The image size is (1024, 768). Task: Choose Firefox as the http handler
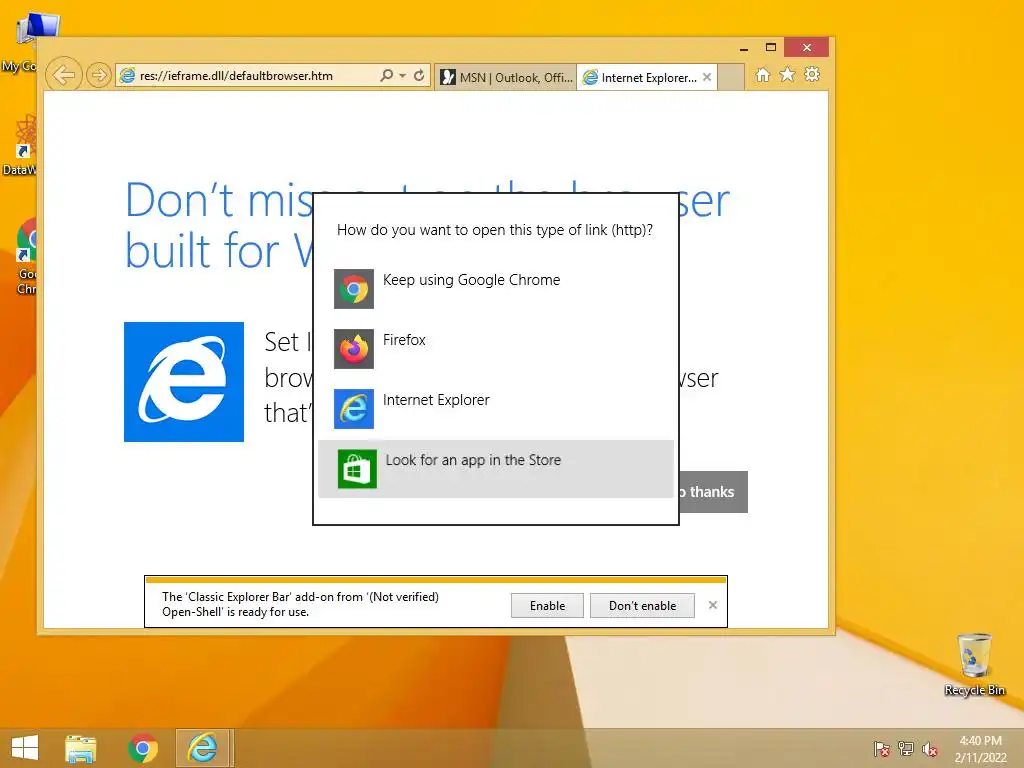(496, 349)
